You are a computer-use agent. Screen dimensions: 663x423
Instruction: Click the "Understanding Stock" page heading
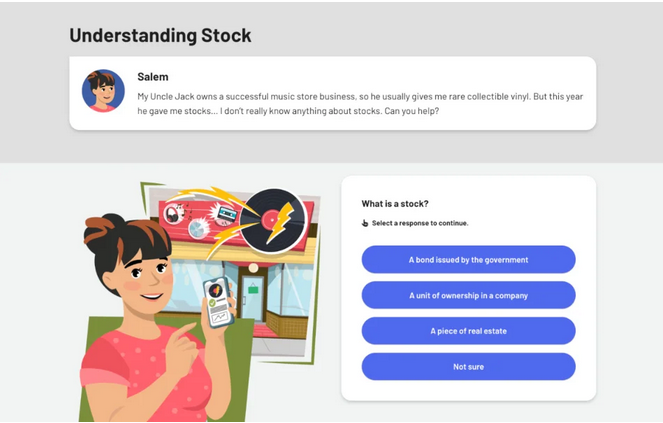[160, 36]
